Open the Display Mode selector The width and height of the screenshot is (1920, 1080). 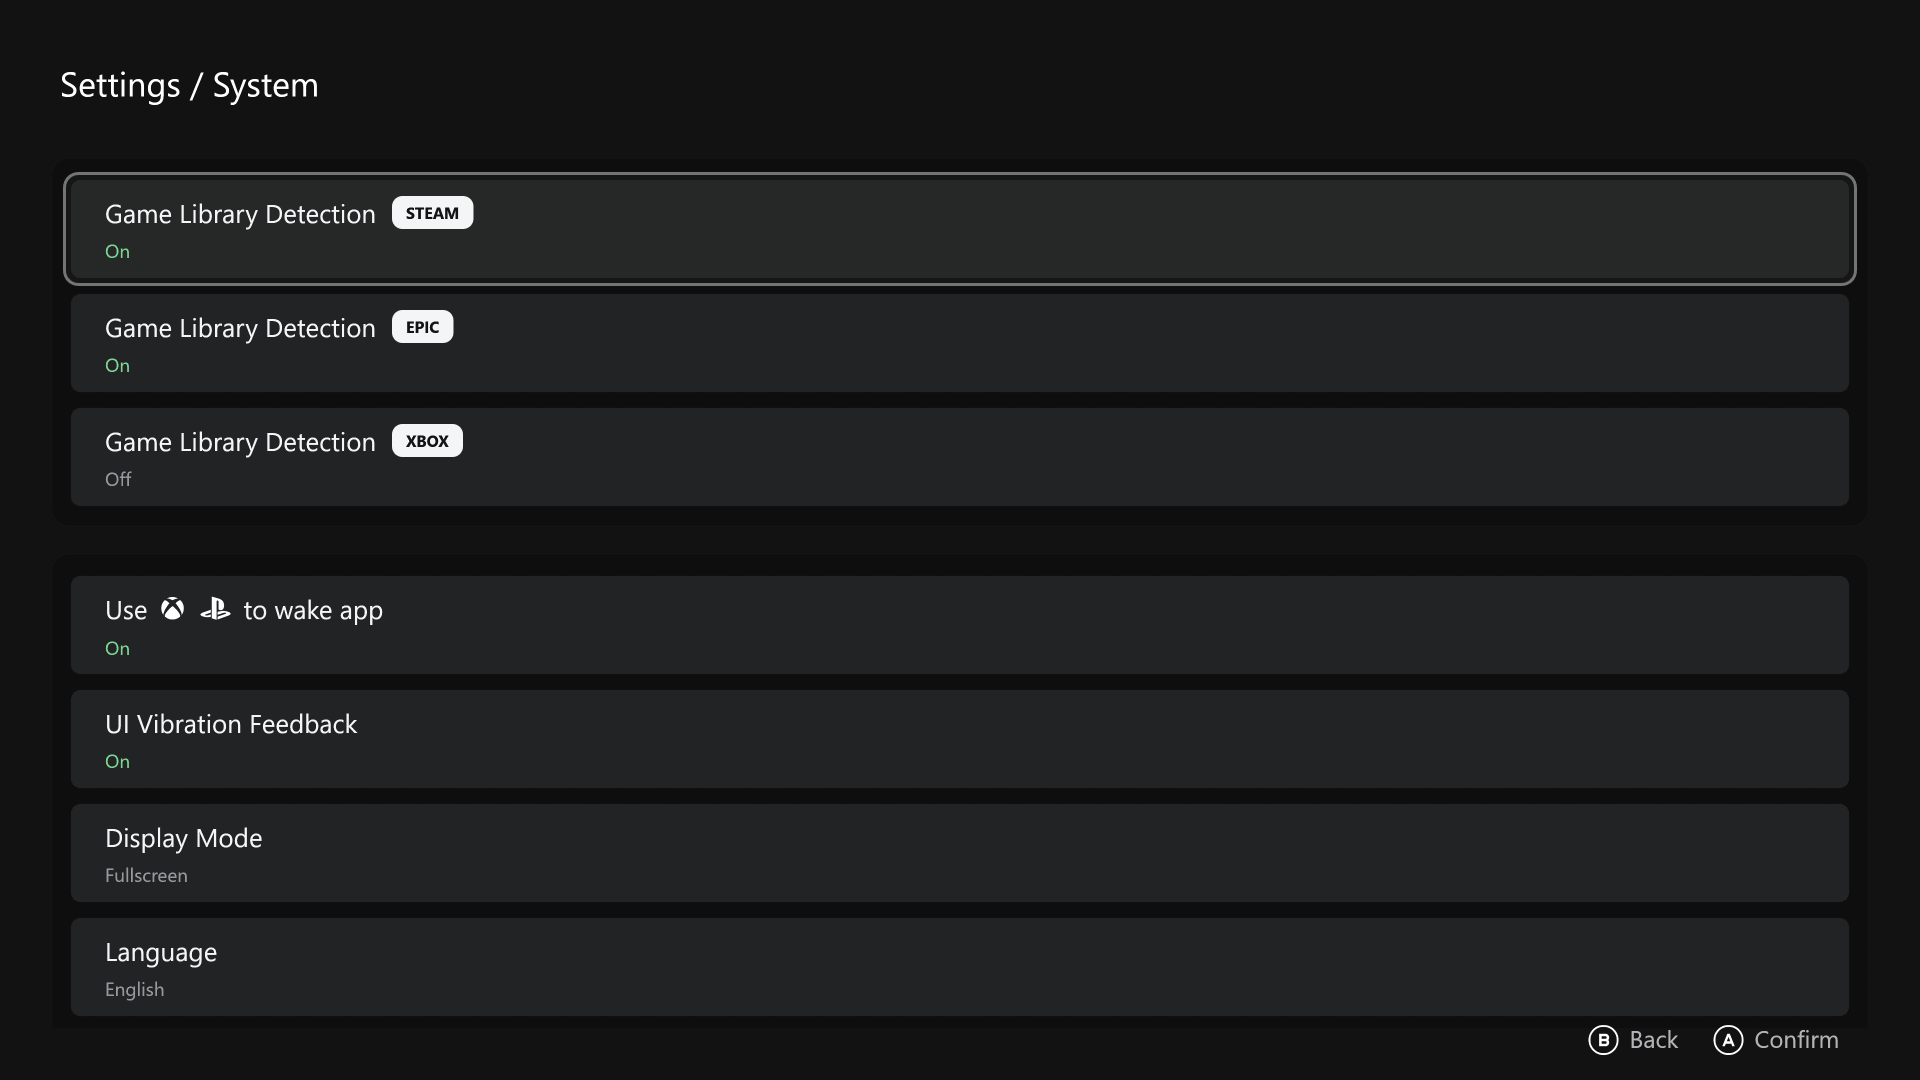click(x=960, y=853)
